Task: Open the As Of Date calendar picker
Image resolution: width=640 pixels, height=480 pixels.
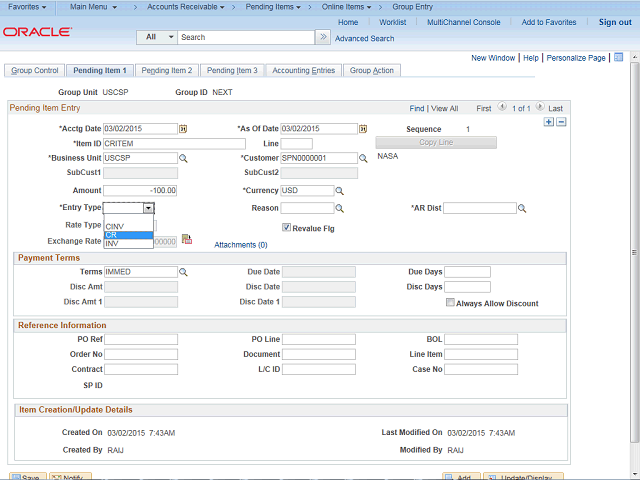Action: [362, 128]
